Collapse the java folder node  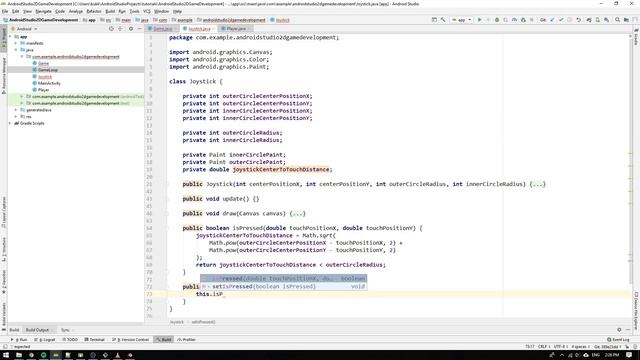pyautogui.click(x=16, y=50)
